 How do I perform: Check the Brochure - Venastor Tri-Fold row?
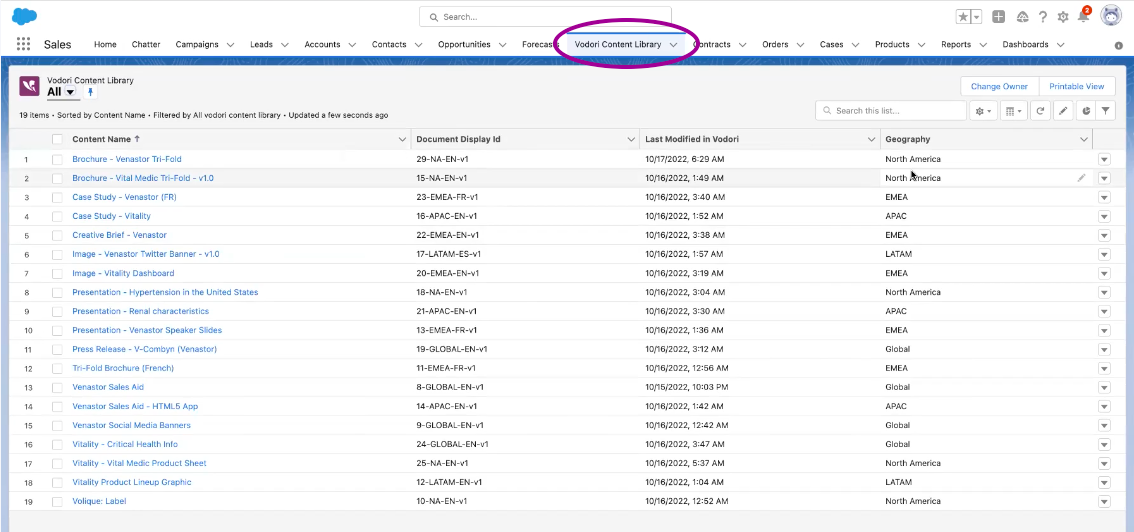pos(57,159)
